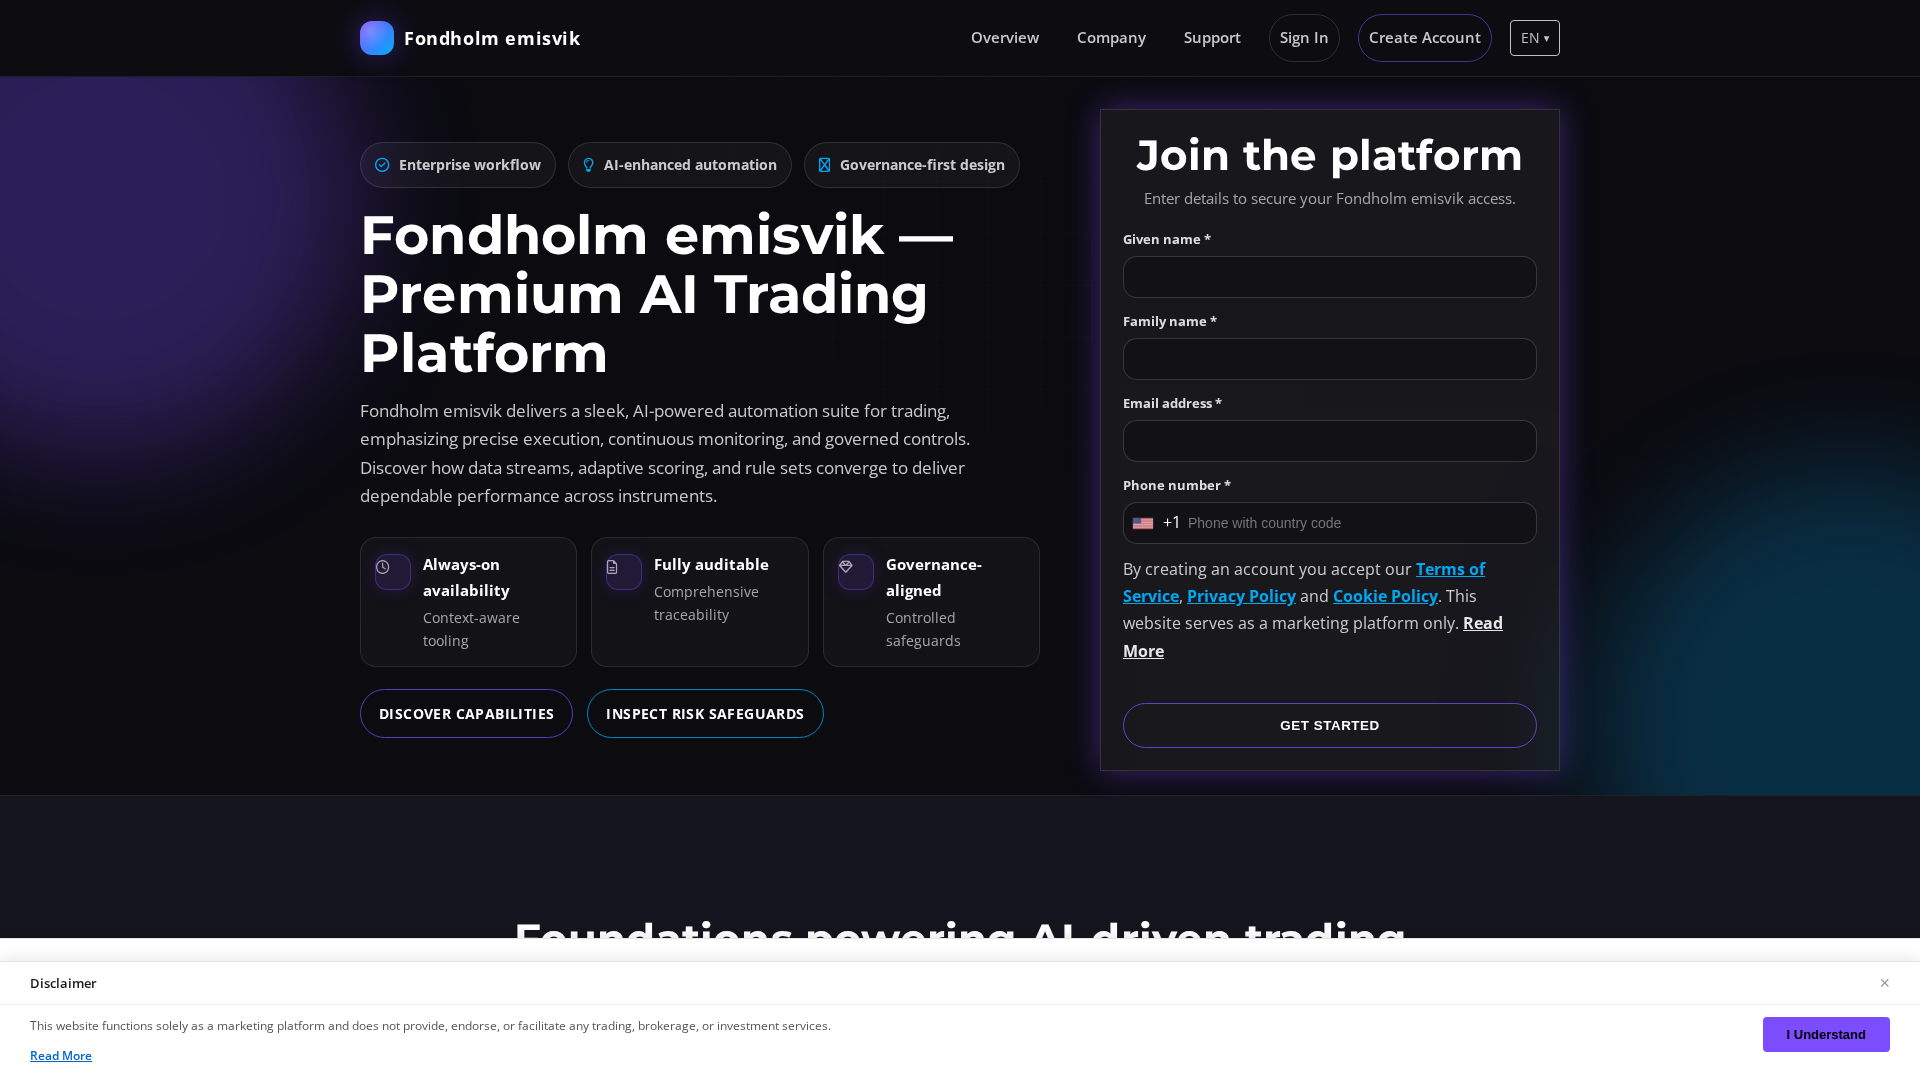
Task: Focus the Given name input field
Action: point(1329,277)
